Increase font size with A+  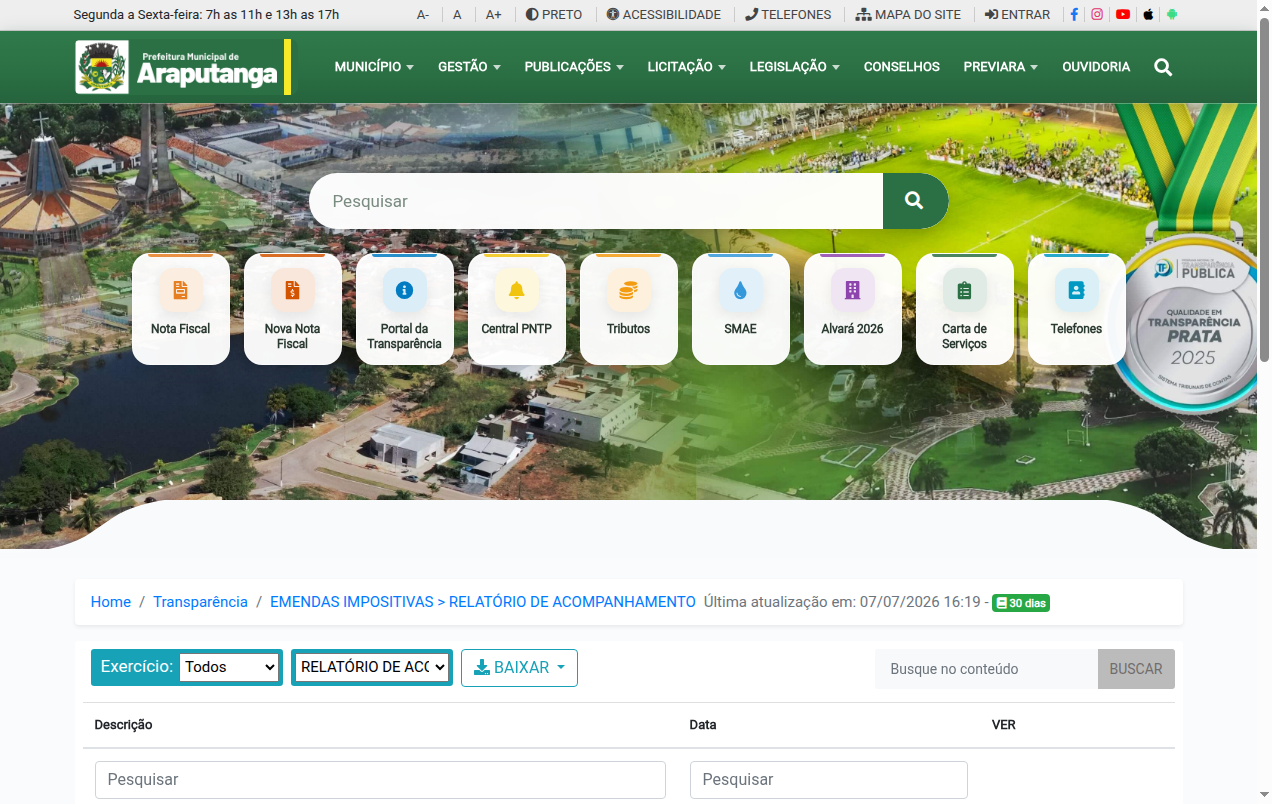tap(494, 15)
